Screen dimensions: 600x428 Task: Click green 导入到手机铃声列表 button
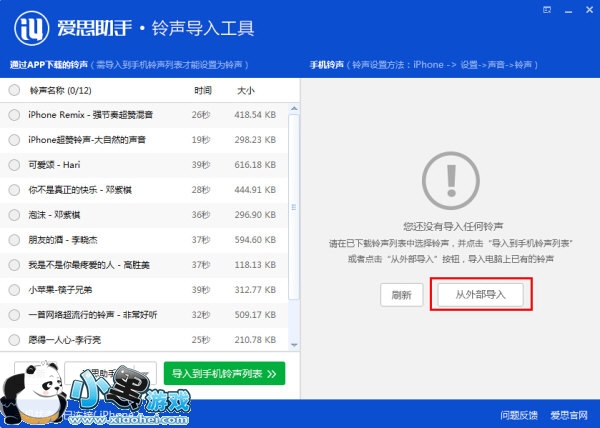(x=224, y=373)
